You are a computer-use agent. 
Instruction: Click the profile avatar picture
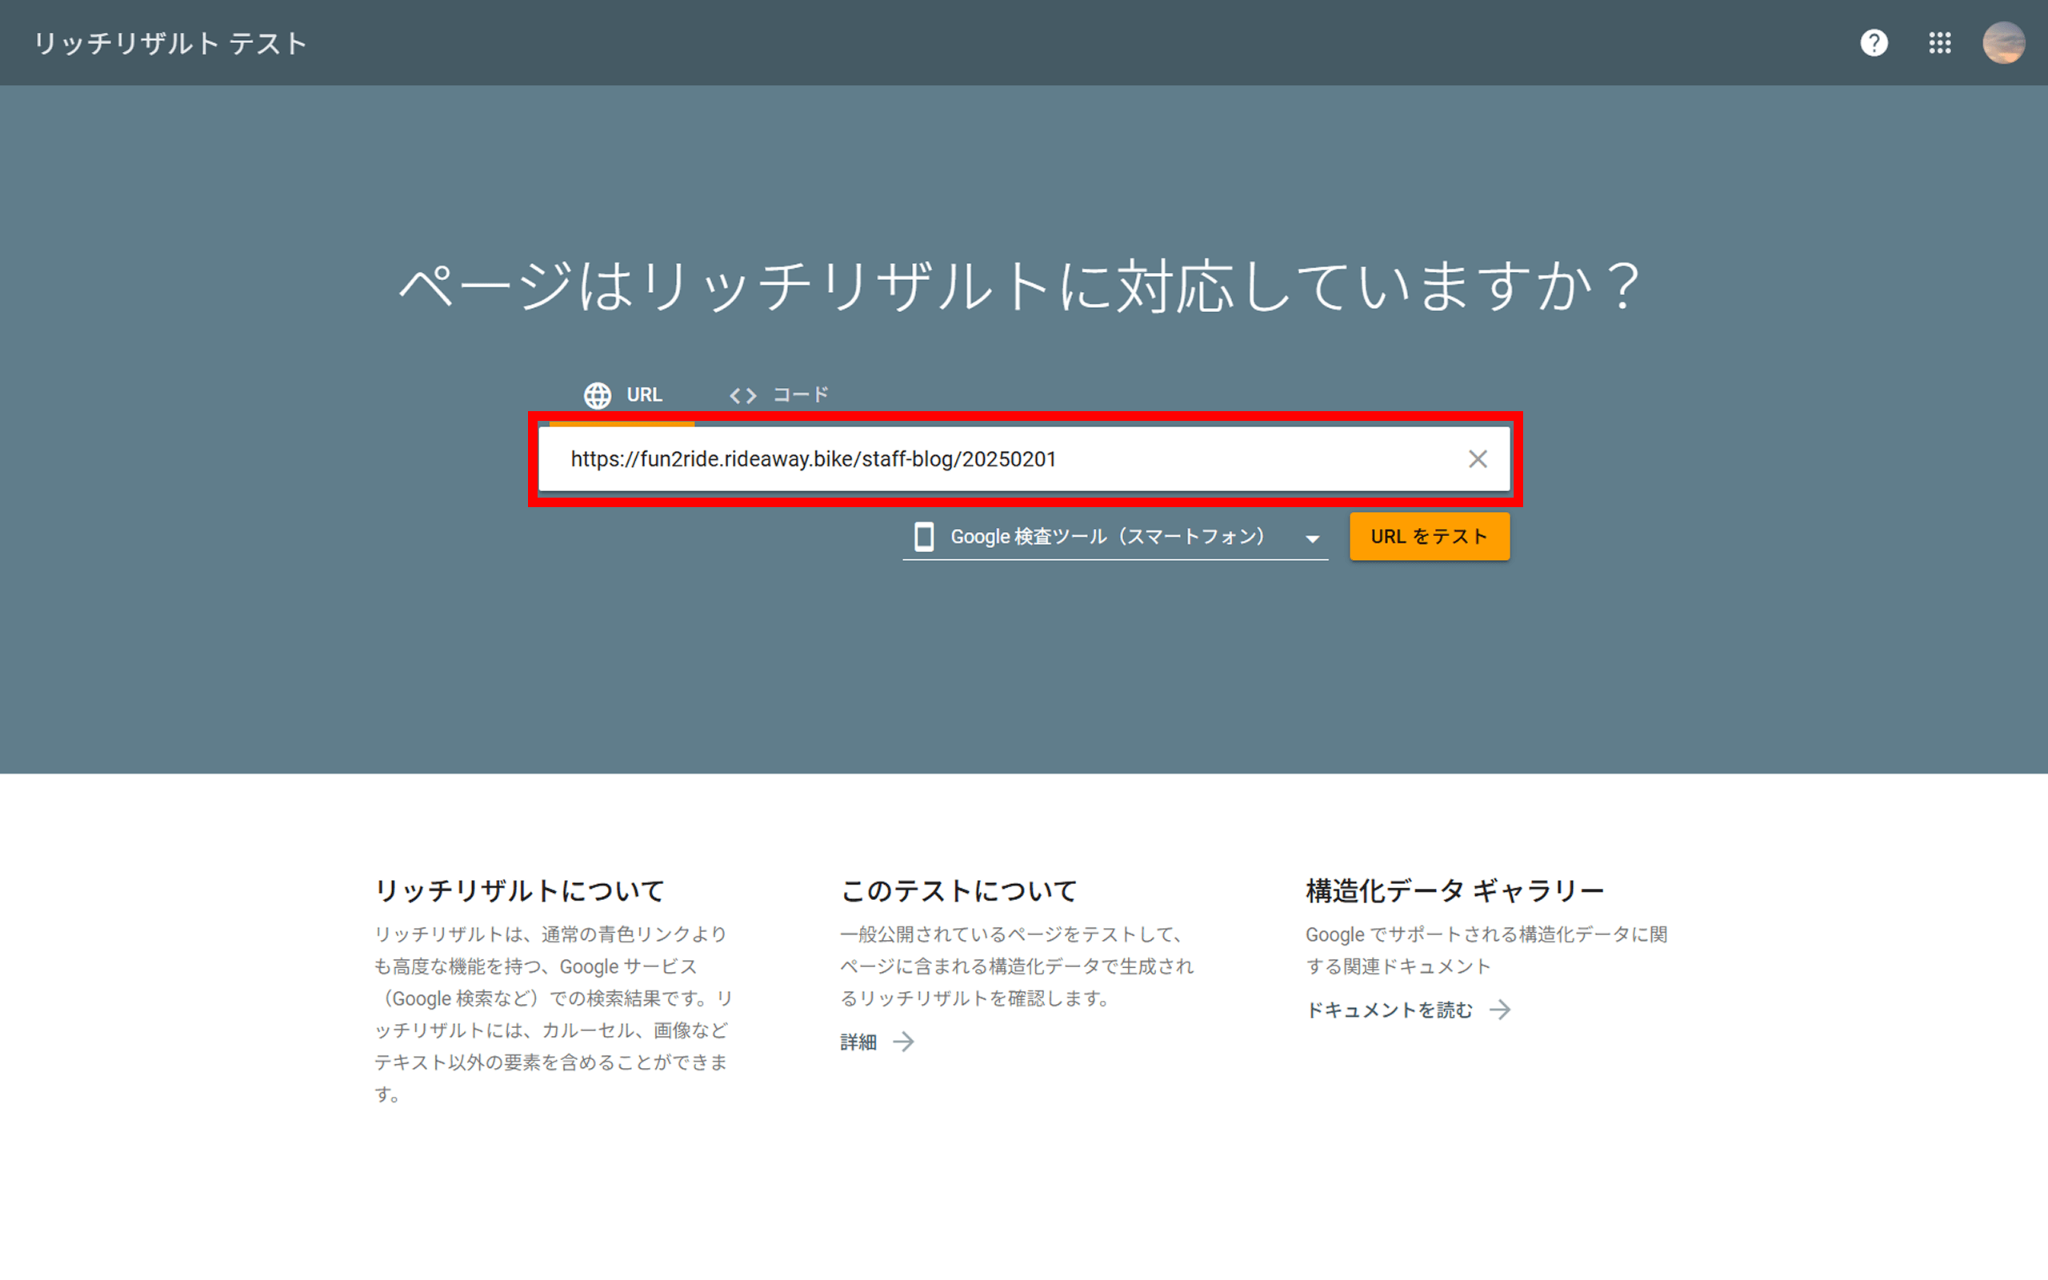pos(2003,43)
